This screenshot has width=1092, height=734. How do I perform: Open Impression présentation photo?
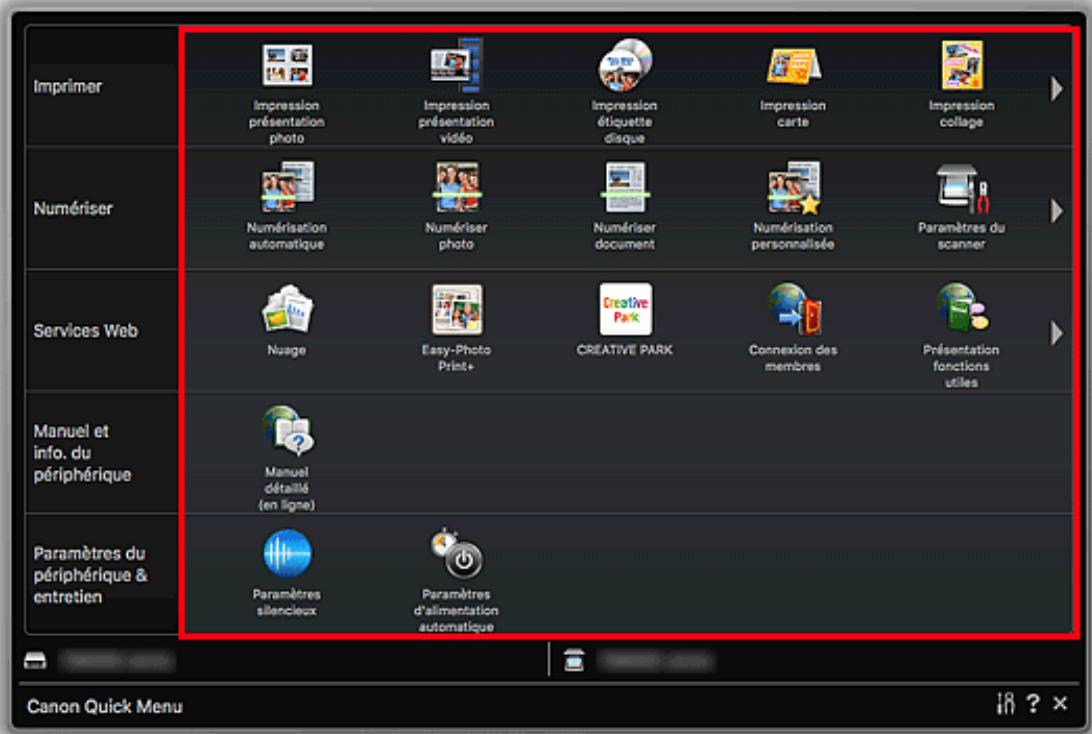[287, 91]
